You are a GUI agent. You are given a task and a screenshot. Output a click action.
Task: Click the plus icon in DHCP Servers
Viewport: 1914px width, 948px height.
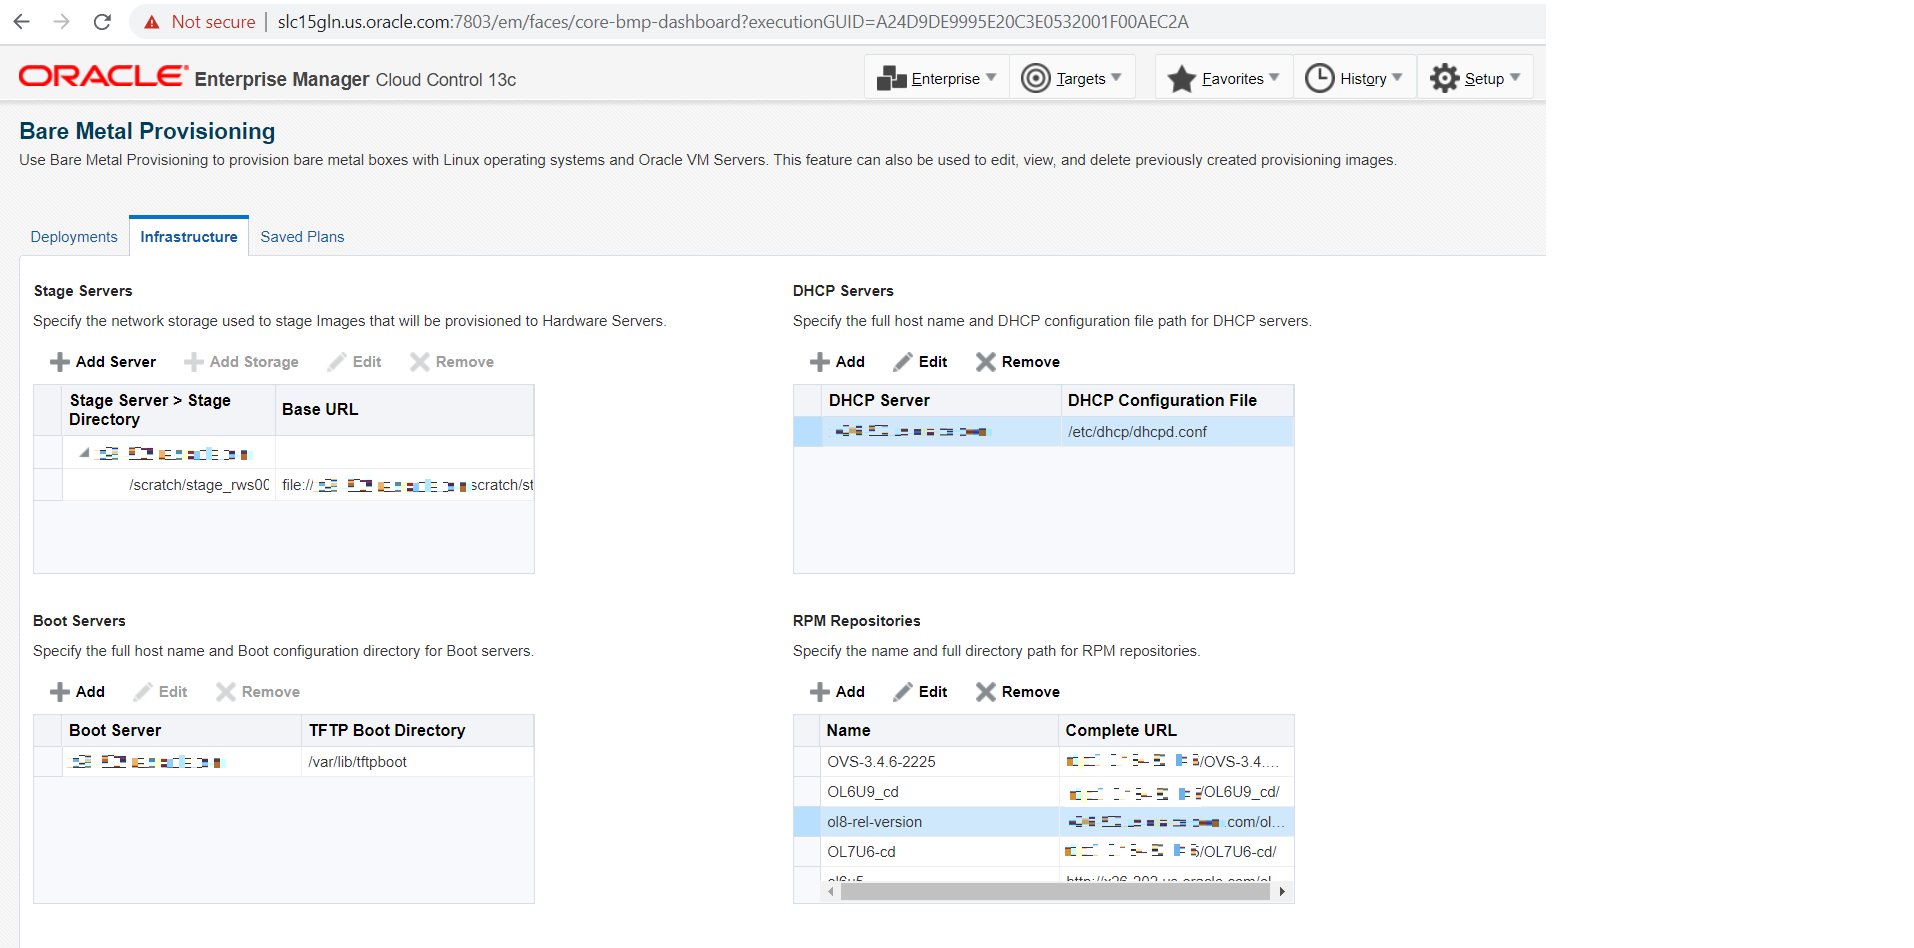(820, 362)
